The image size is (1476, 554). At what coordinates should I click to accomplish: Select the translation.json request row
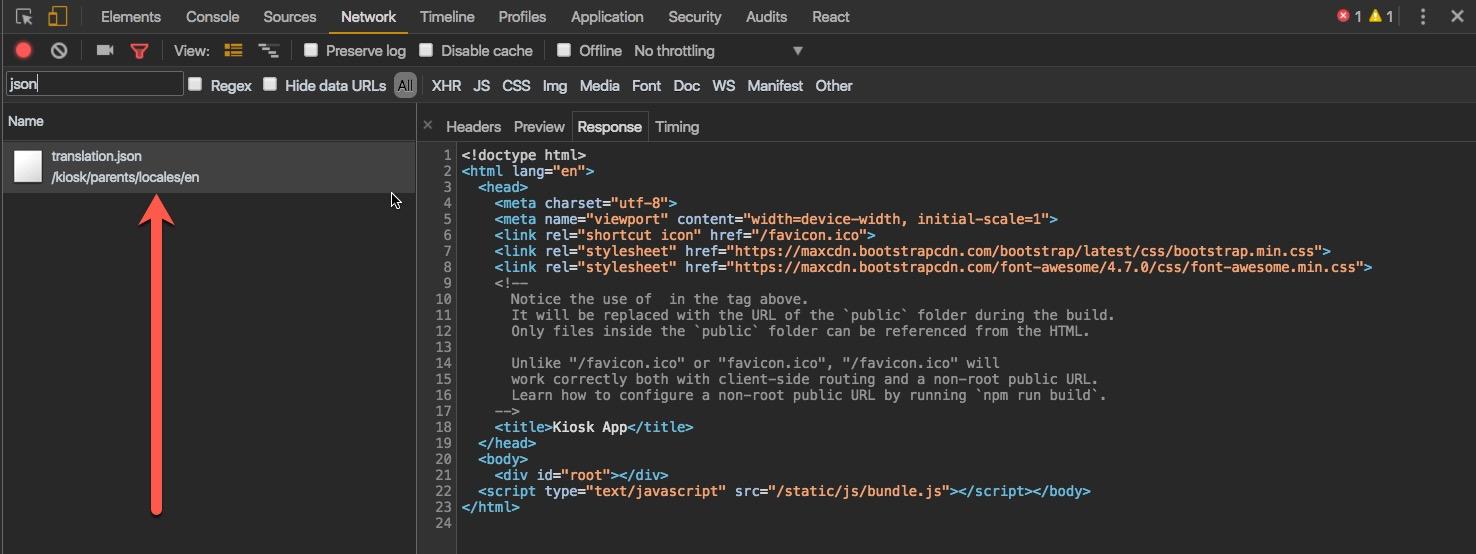pyautogui.click(x=208, y=166)
